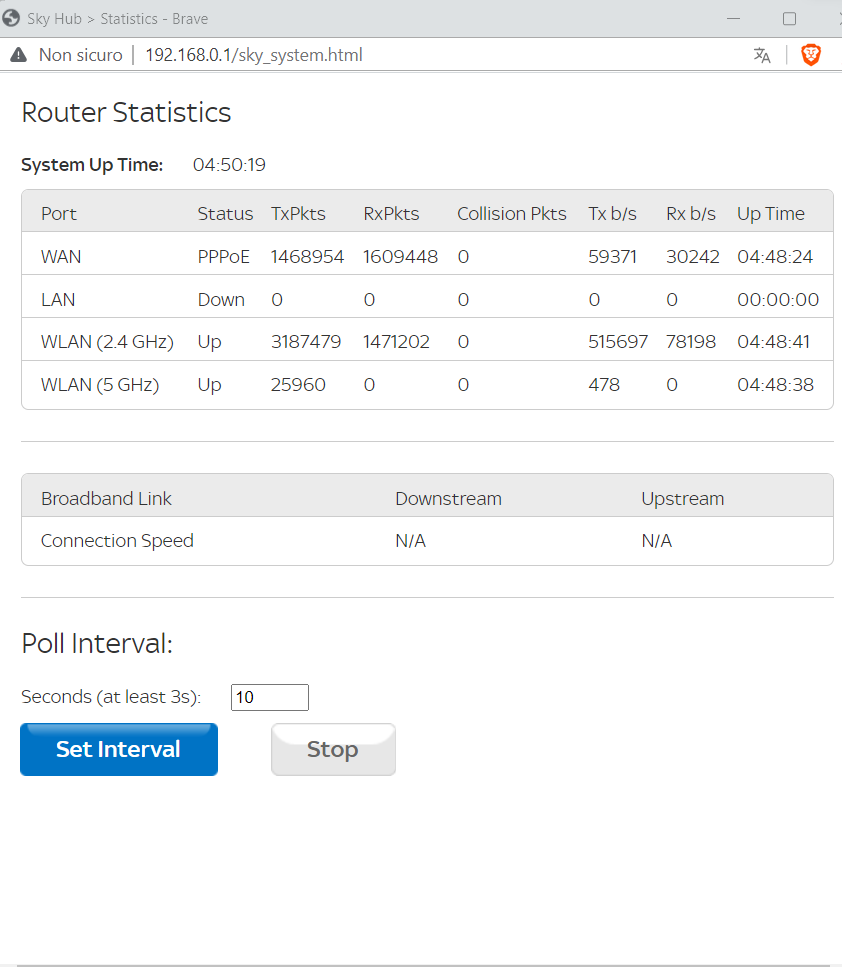Screen dimensions: 842x967
Task: Click the Downstream column header
Action: pyautogui.click(x=448, y=499)
